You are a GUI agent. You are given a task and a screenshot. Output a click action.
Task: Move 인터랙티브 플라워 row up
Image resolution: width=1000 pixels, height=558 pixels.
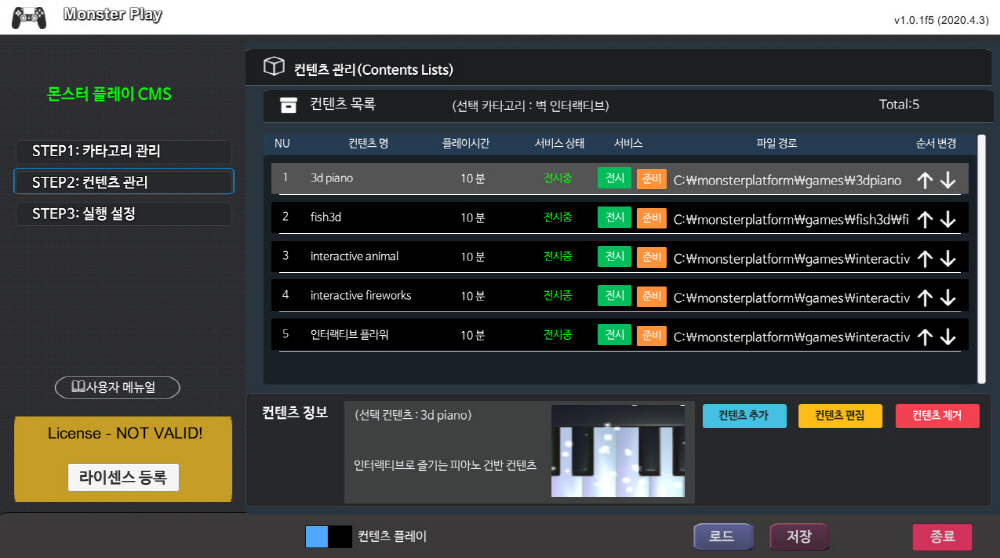click(925, 337)
